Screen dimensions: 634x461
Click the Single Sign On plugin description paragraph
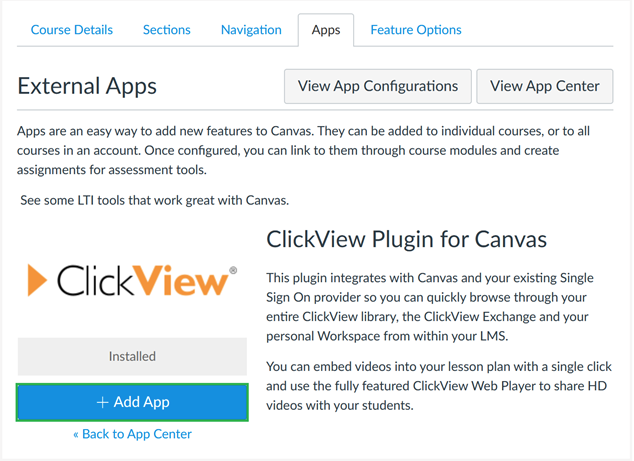(430, 307)
